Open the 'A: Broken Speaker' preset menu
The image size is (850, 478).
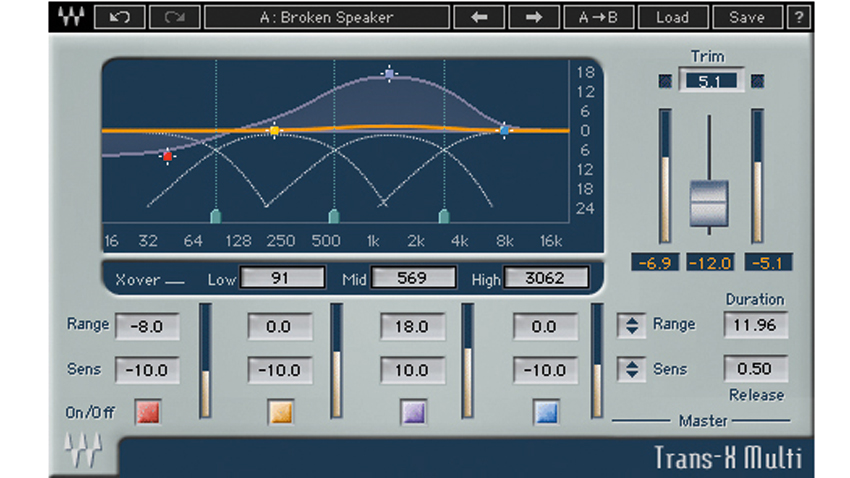[x=326, y=17]
